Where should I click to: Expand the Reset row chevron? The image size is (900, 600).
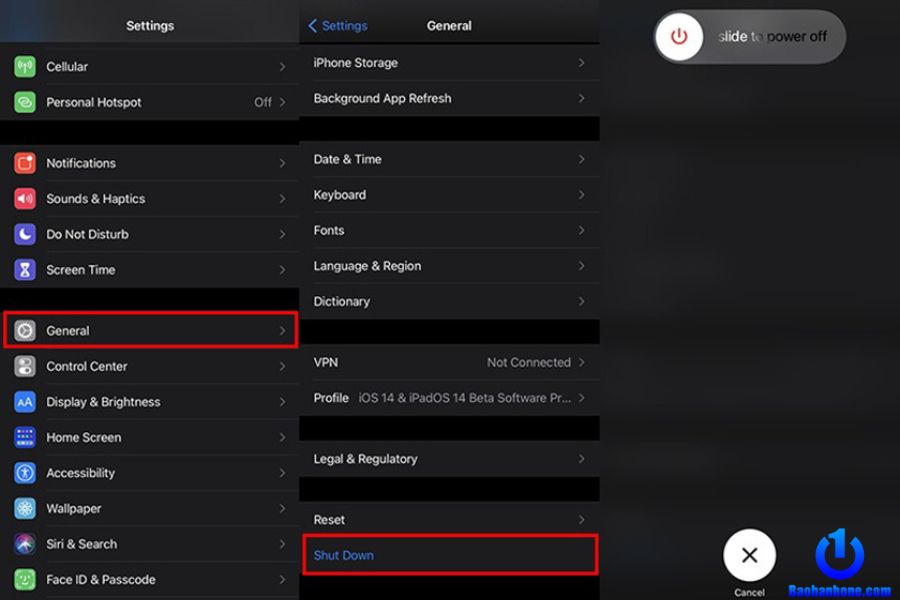(581, 520)
